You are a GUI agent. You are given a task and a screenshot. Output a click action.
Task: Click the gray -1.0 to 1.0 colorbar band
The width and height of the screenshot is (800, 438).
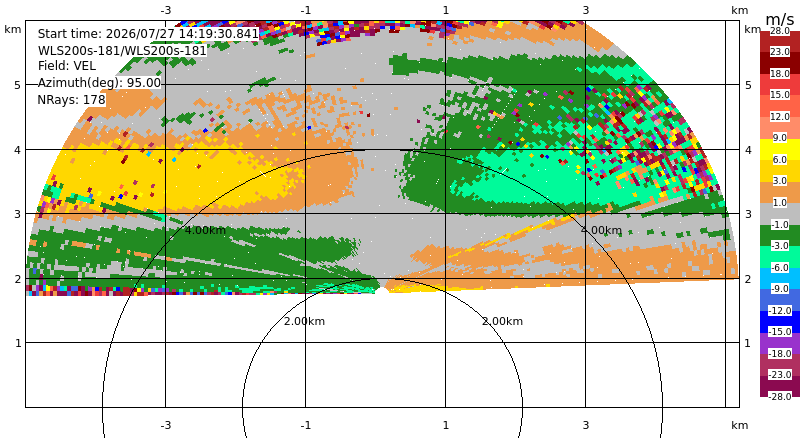(780, 214)
